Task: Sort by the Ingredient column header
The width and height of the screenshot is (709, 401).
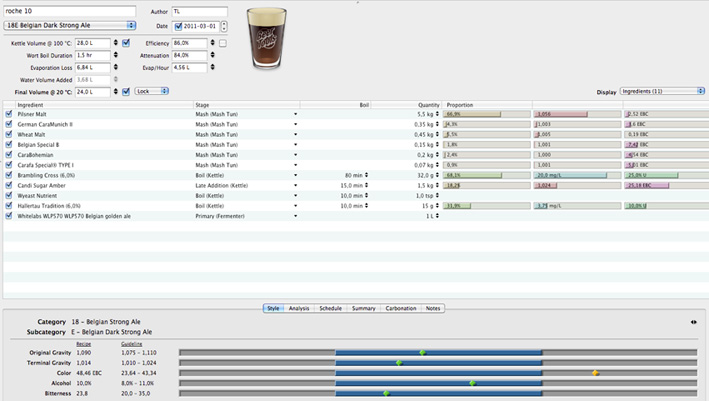Action: coord(30,104)
